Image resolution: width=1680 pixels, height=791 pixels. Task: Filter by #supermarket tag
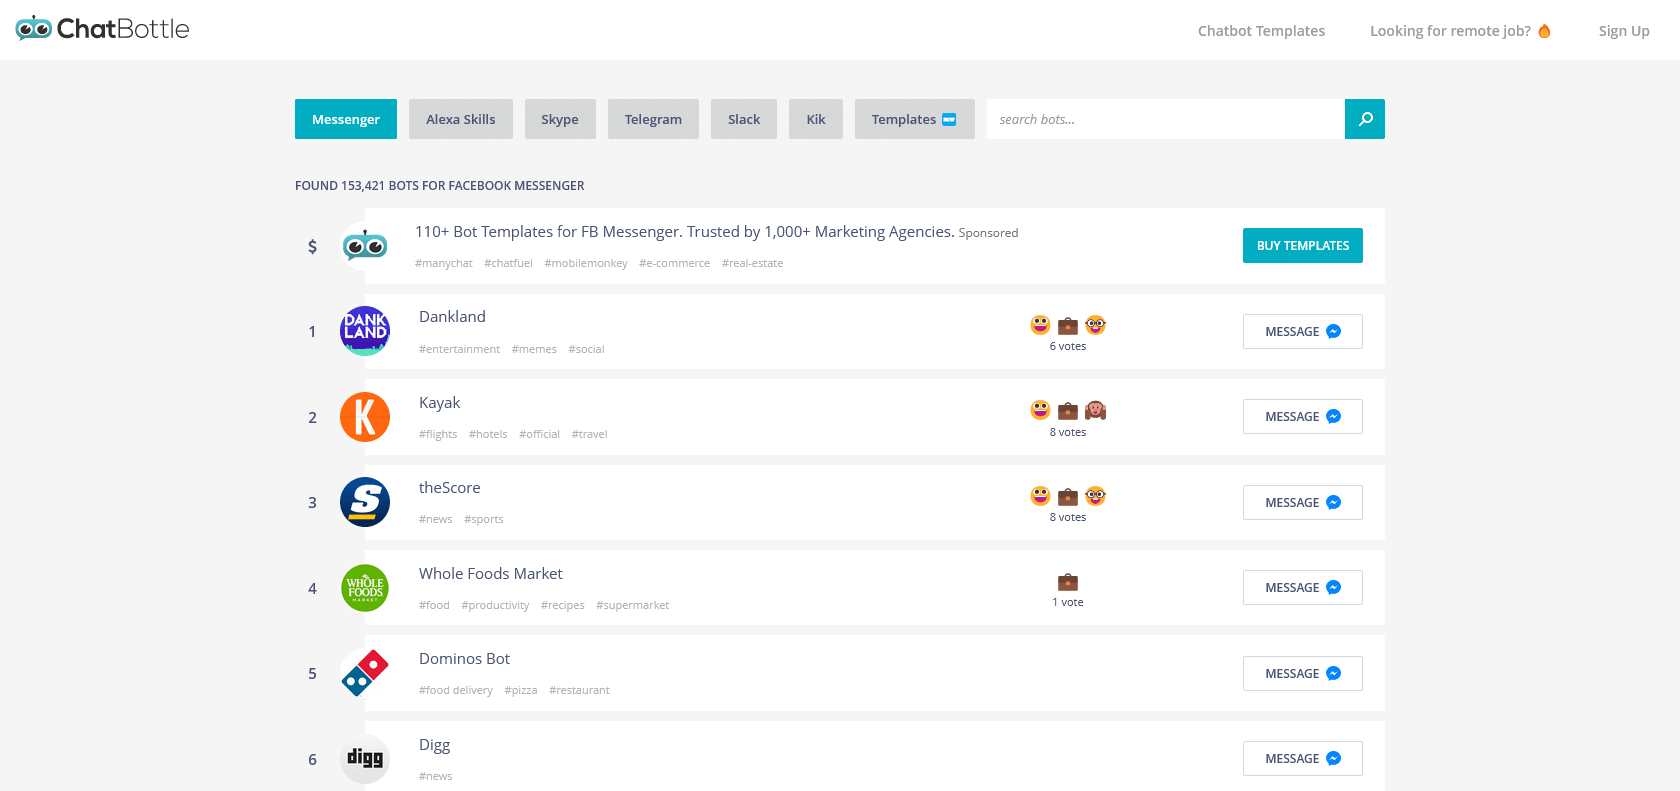tap(633, 606)
